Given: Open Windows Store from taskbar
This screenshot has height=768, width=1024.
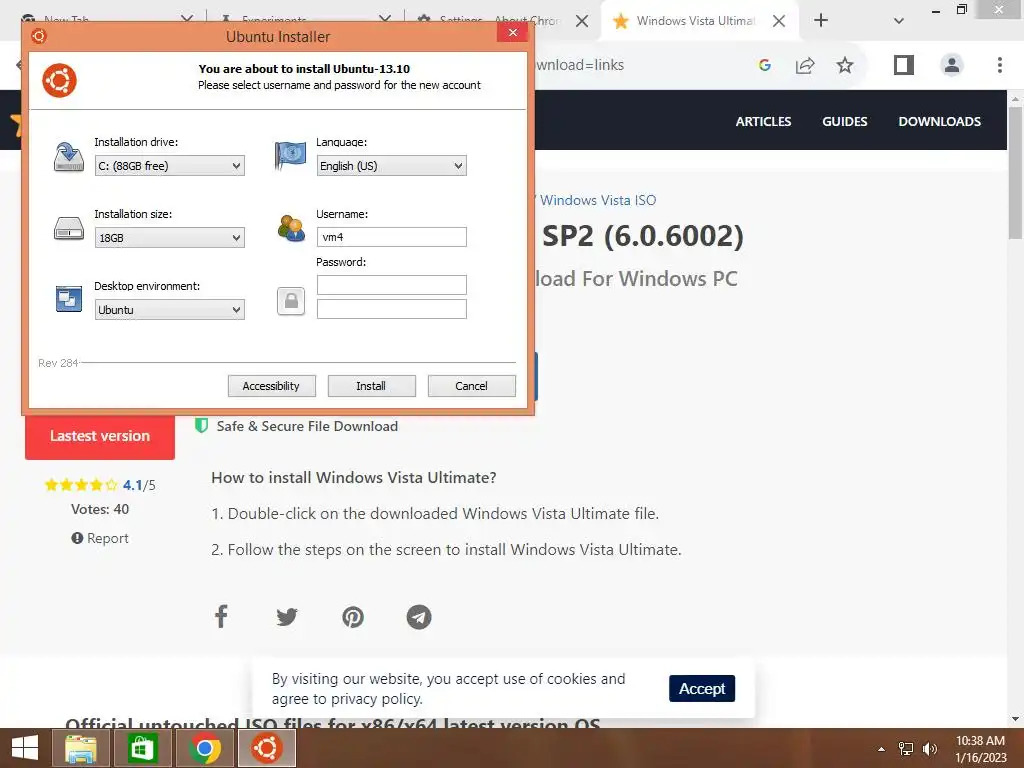Looking at the screenshot, I should pos(143,748).
